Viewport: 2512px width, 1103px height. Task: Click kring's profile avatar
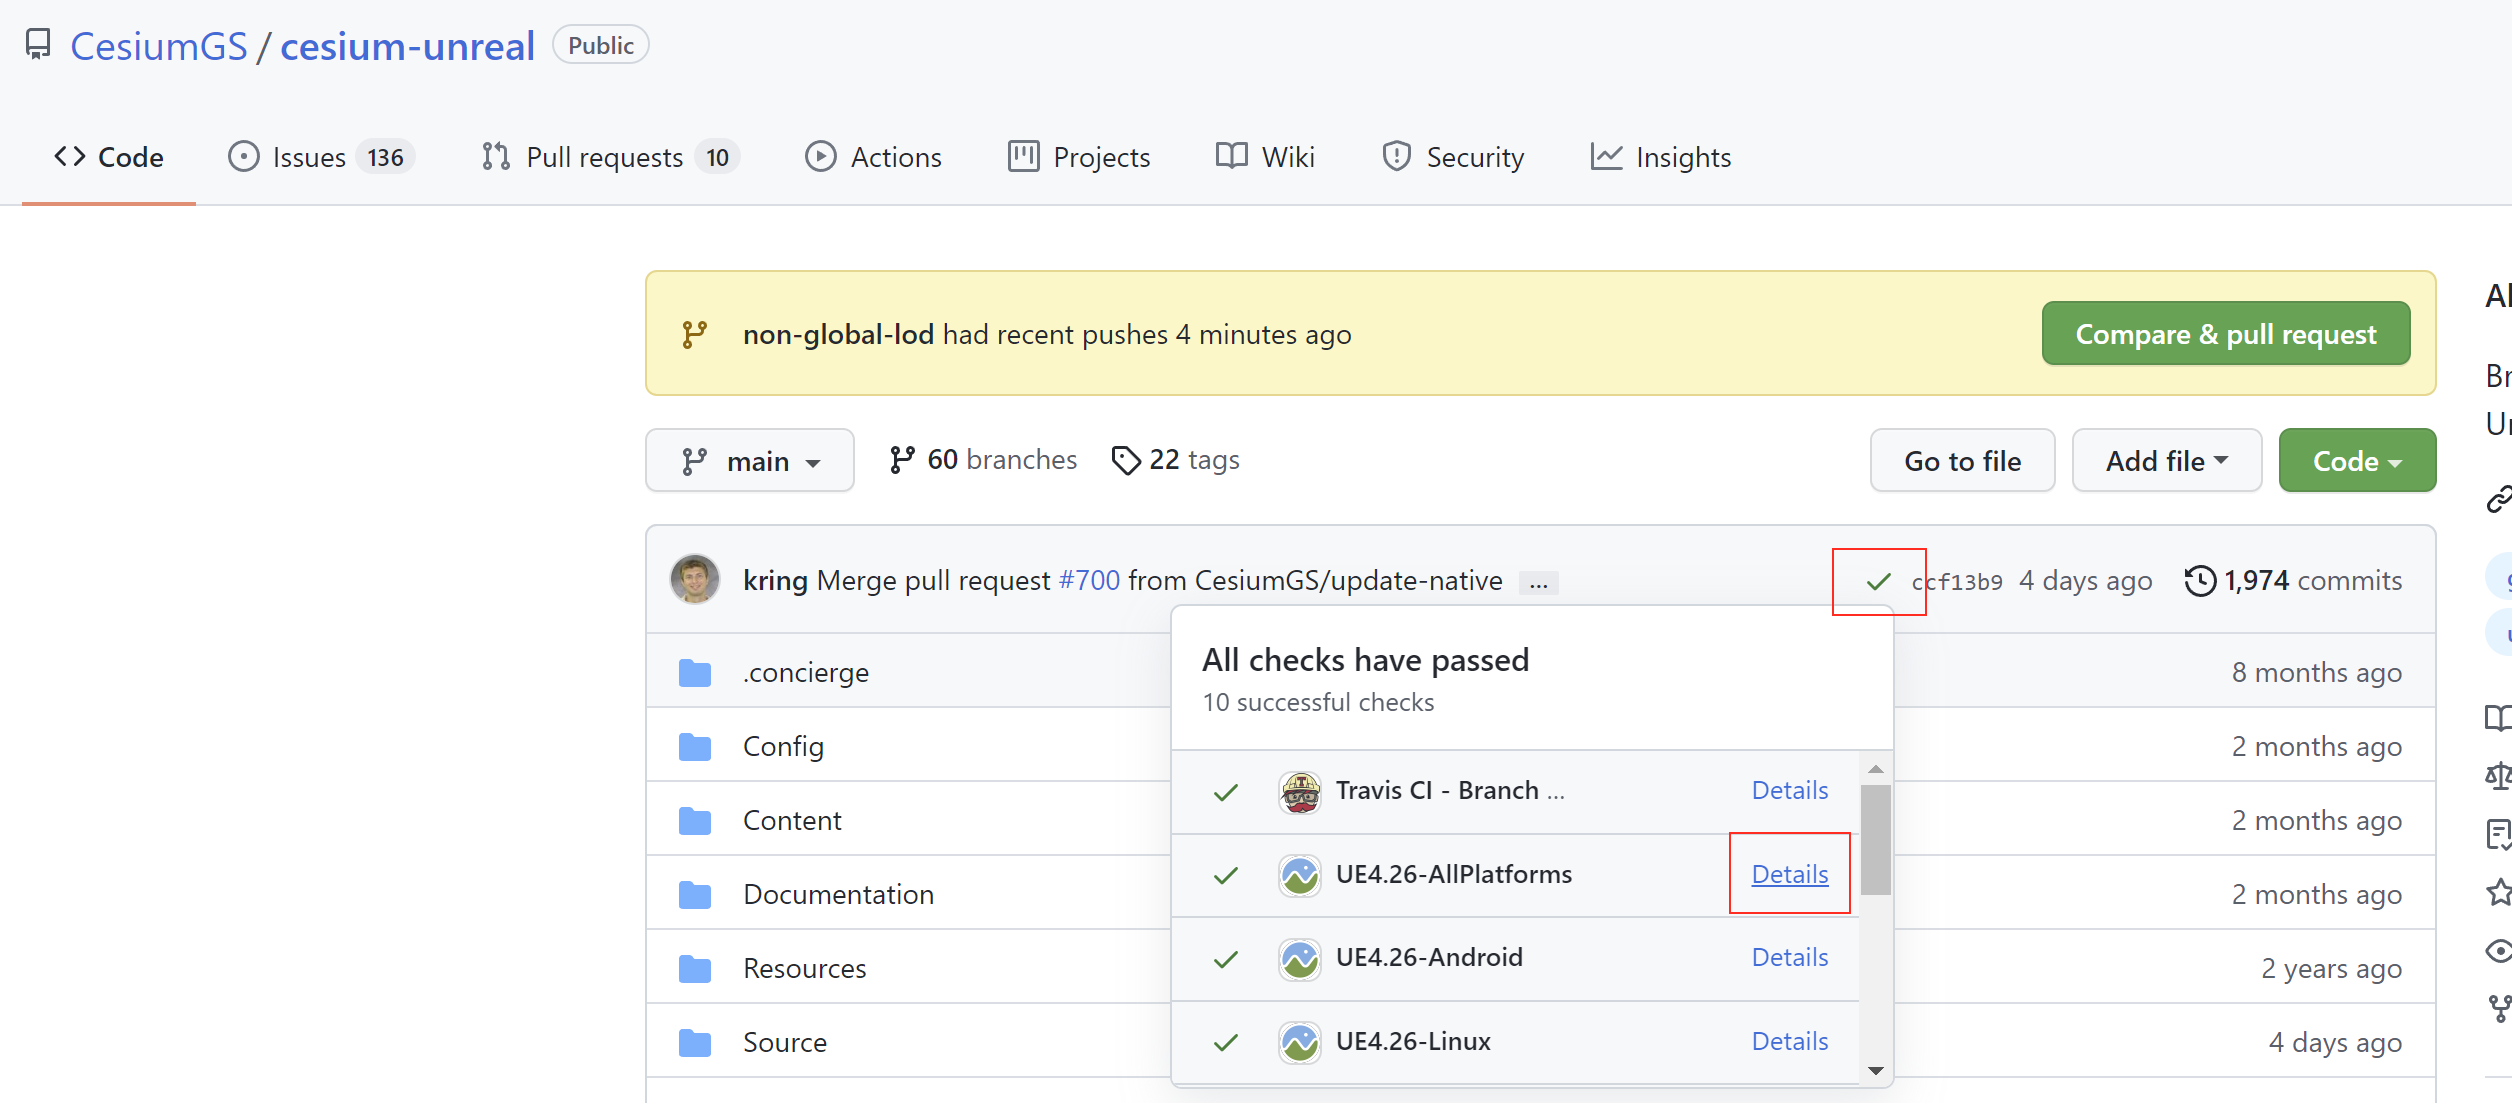696,579
